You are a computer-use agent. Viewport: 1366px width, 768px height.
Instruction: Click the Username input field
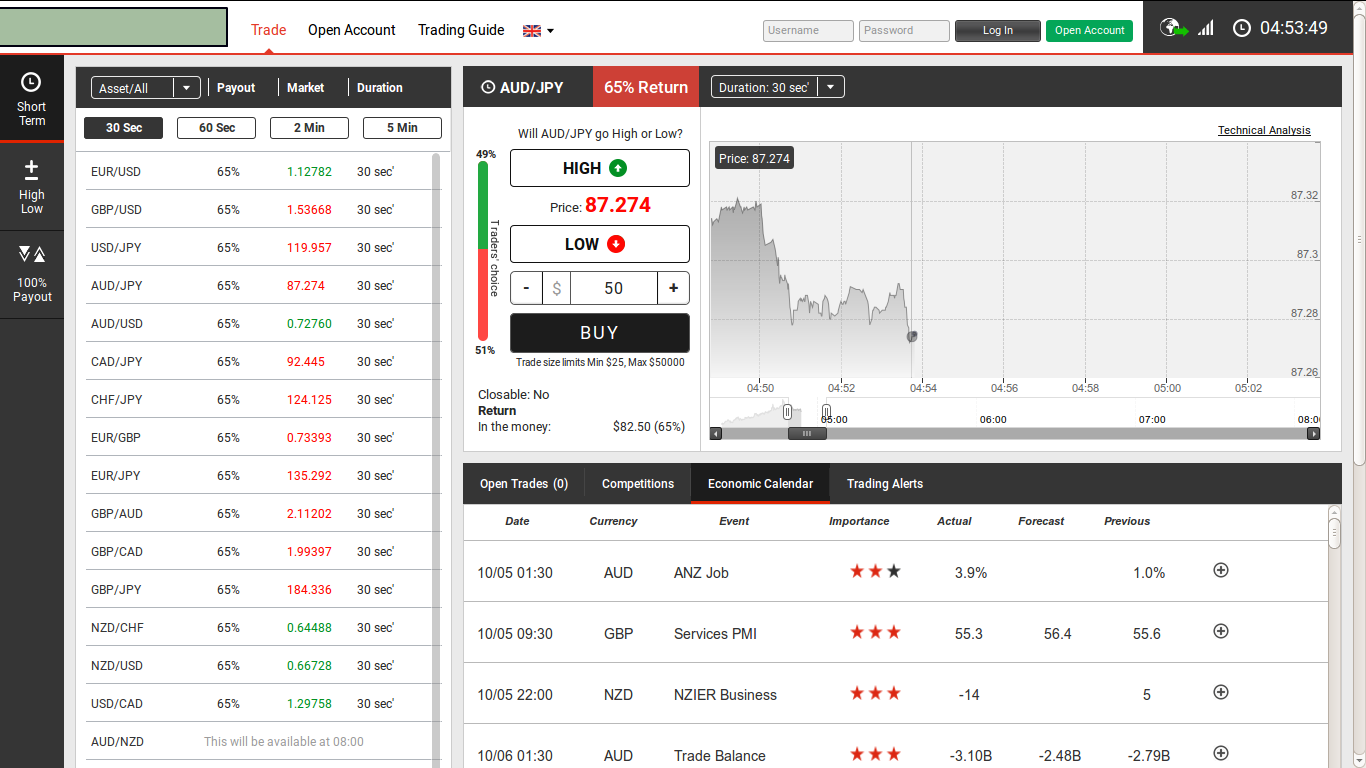[x=808, y=31]
